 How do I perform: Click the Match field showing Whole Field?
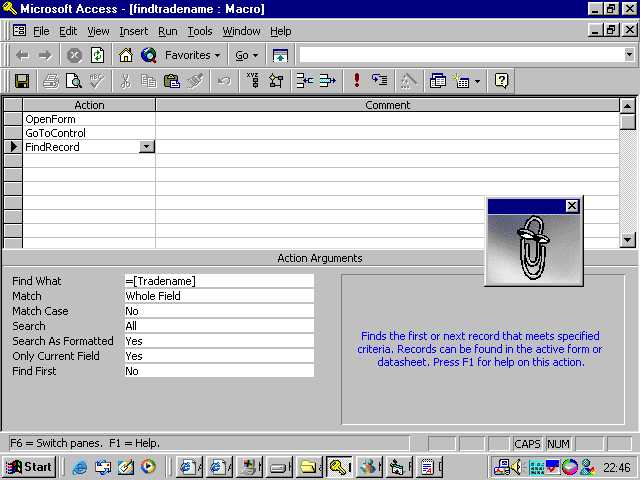(219, 296)
